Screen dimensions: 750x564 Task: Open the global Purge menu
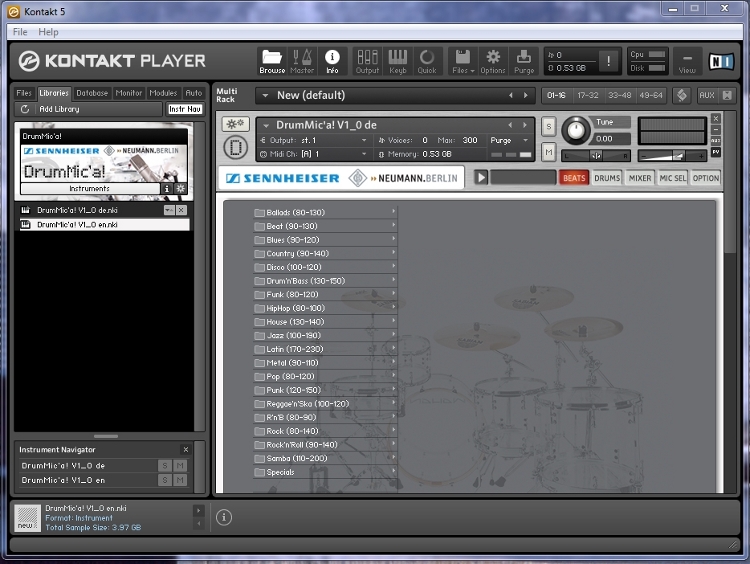(524, 61)
